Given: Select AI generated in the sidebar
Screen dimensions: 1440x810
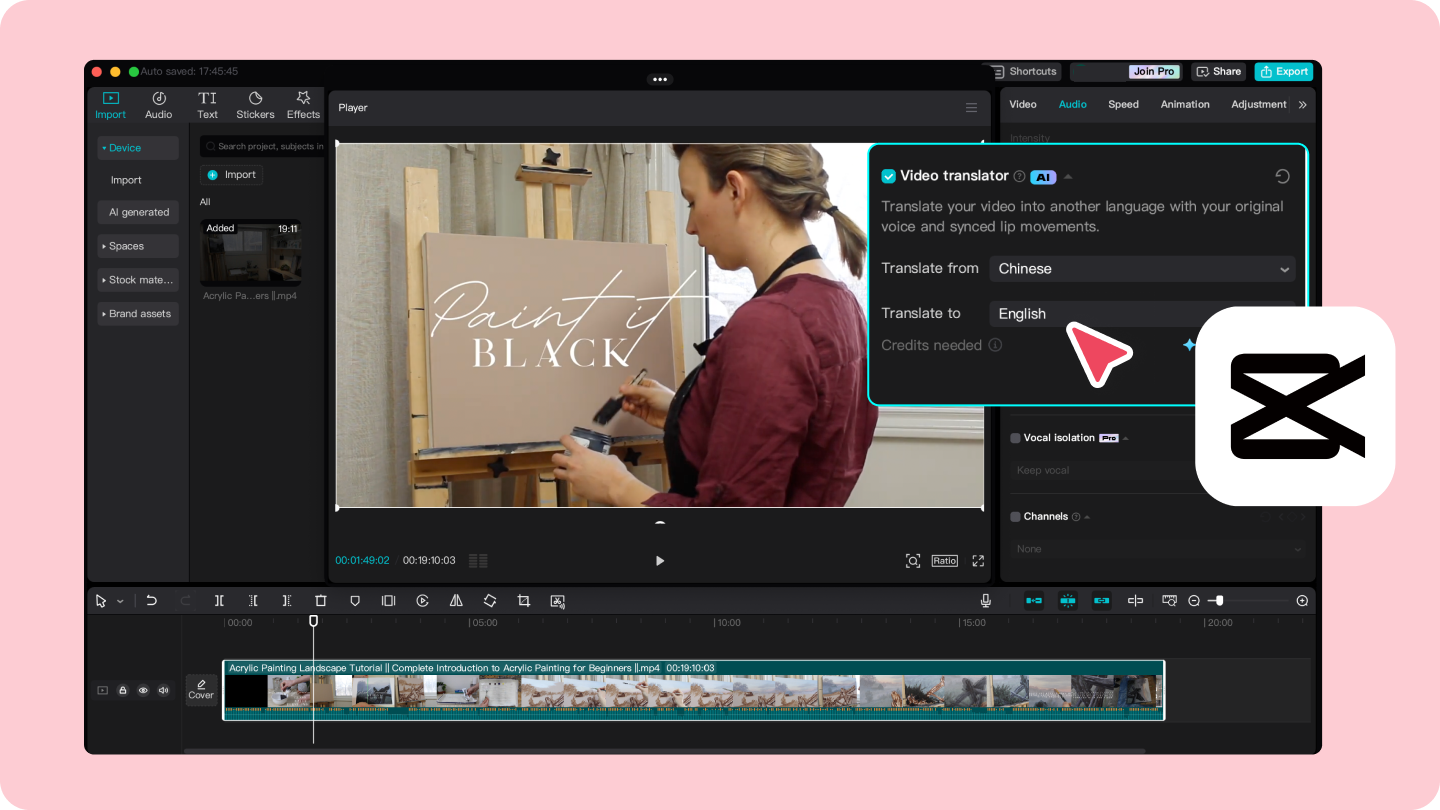Looking at the screenshot, I should tap(138, 212).
